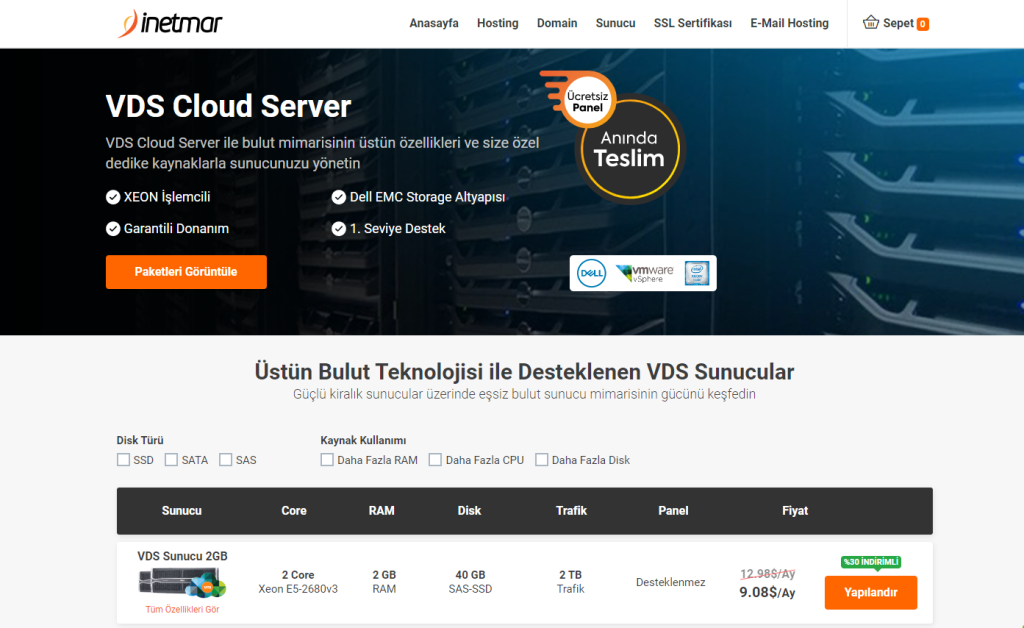Click the inetmar logo in the header
This screenshot has height=628, width=1024.
[x=170, y=23]
